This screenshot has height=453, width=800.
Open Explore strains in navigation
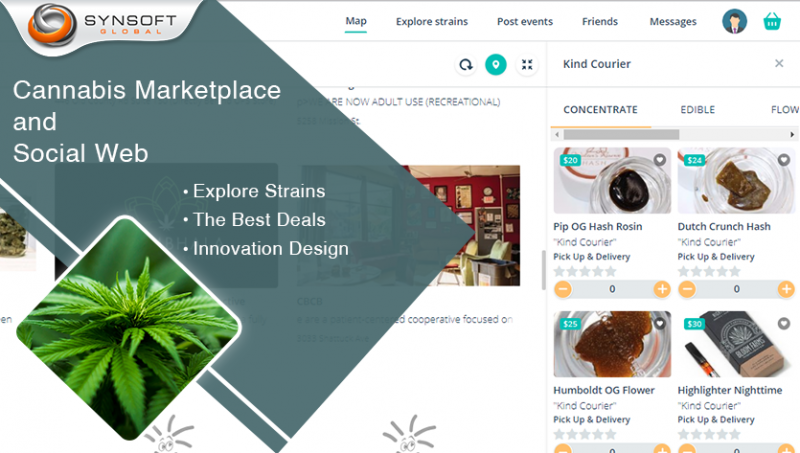[x=432, y=21]
